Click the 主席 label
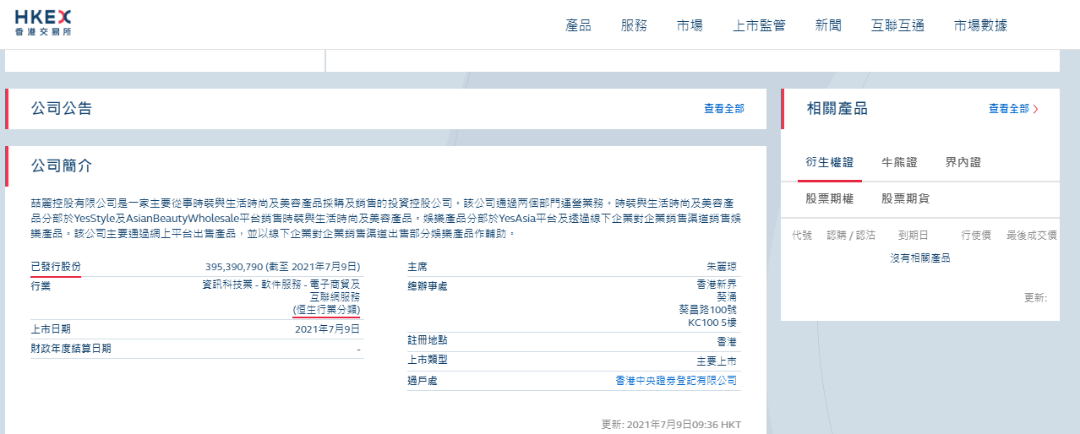 [x=417, y=267]
